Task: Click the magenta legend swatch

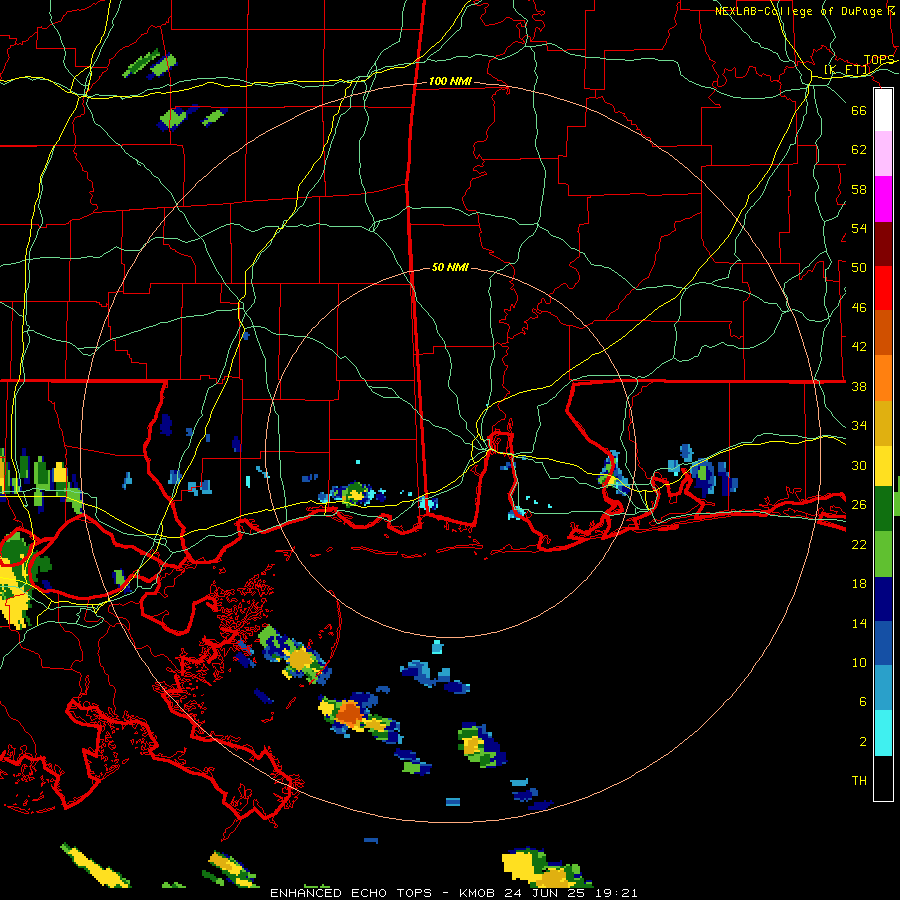Action: (x=883, y=199)
